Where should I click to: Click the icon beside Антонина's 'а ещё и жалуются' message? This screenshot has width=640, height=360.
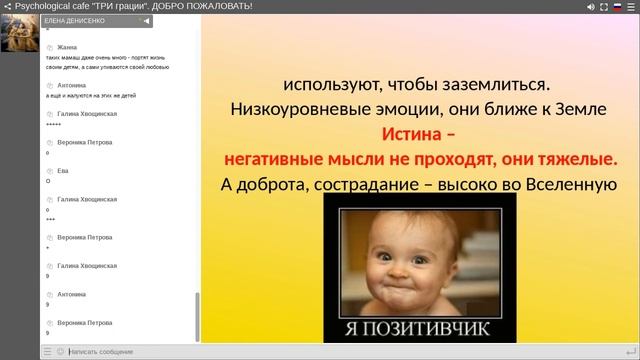50,86
